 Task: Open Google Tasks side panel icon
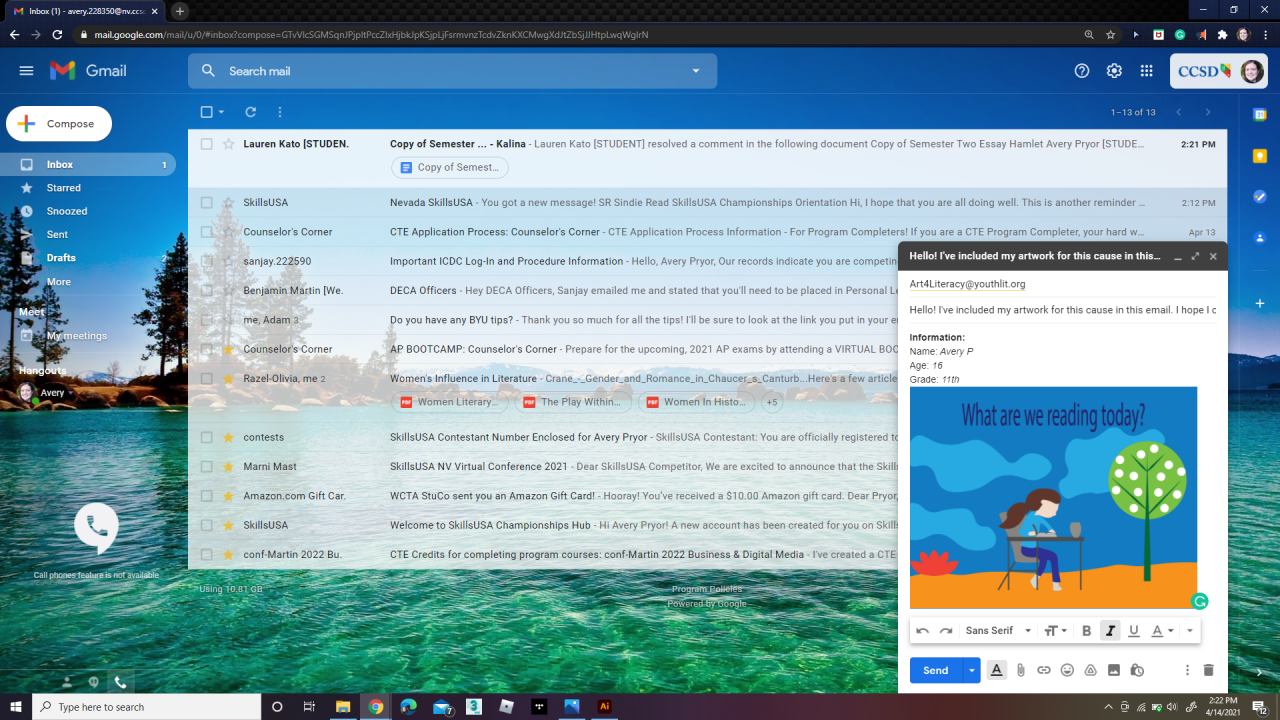click(1260, 197)
